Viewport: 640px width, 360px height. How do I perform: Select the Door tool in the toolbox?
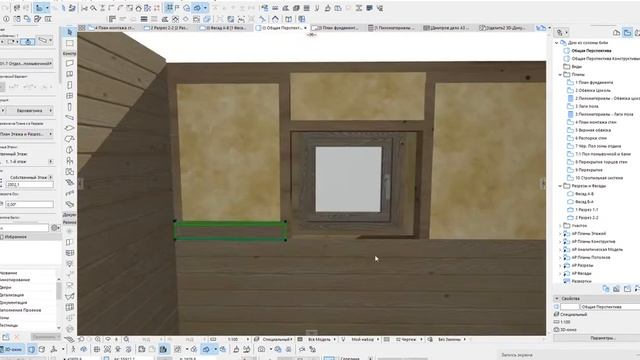click(x=69, y=85)
